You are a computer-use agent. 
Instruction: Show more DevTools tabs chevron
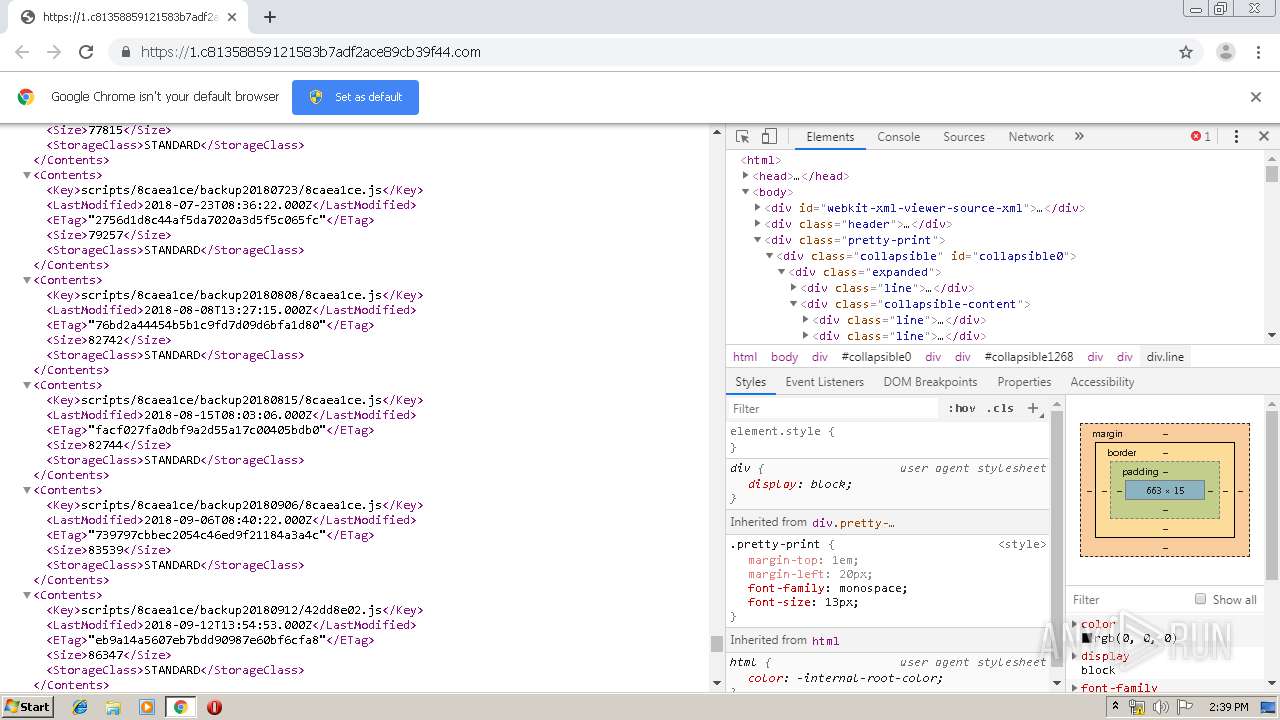point(1079,137)
